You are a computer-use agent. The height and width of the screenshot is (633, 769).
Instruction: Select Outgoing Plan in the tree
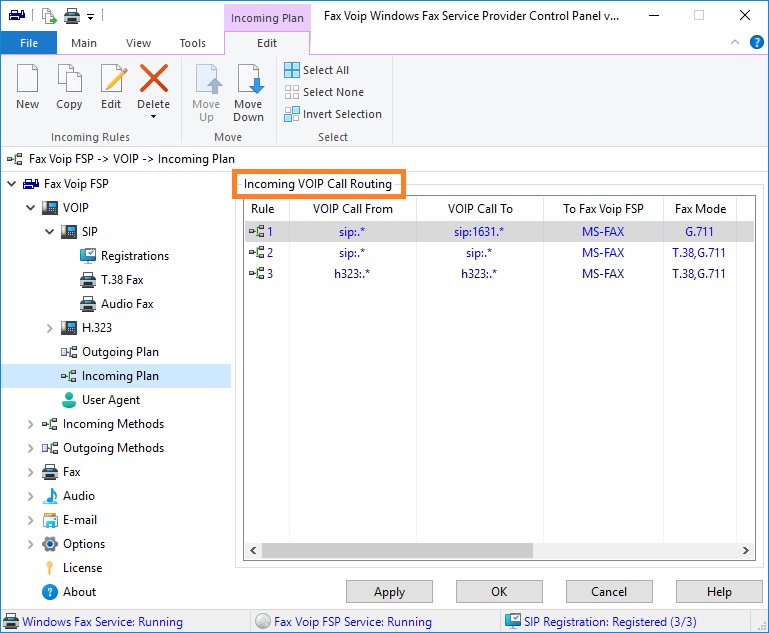(120, 352)
